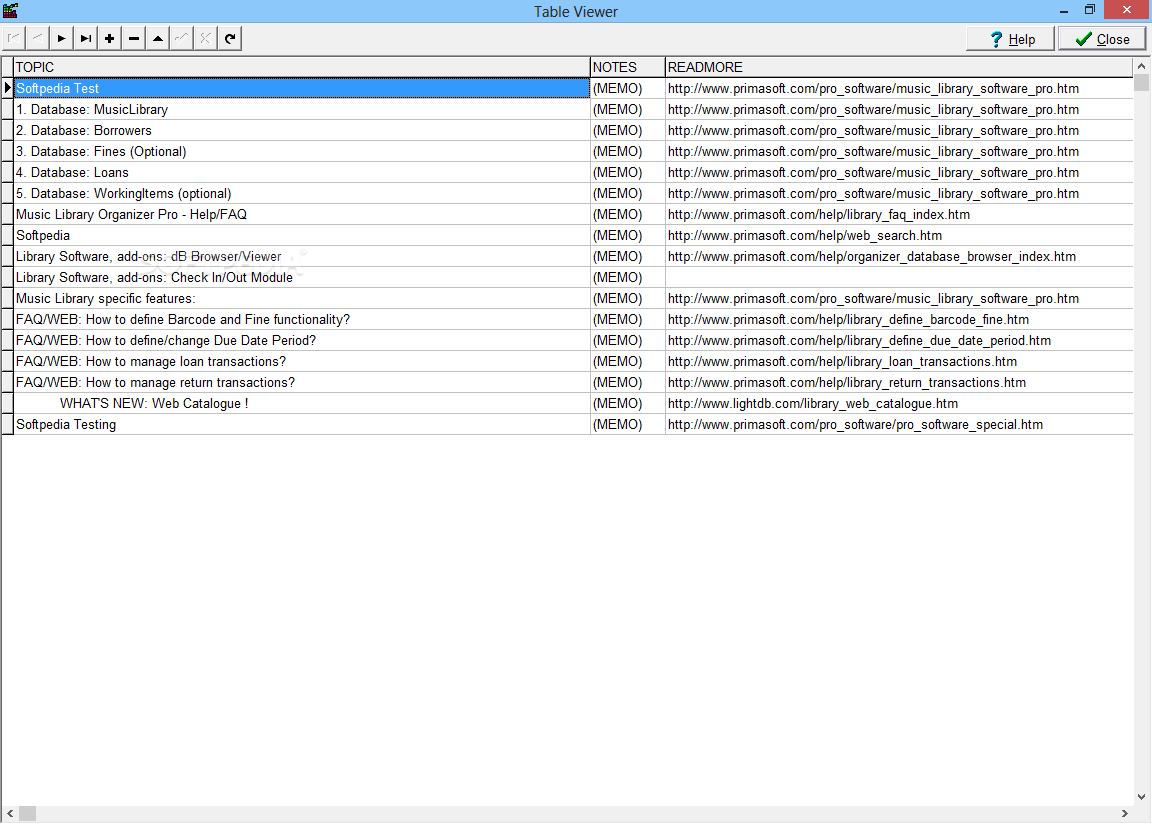Click library_define_due_date_period.htm URL cell
Viewport: 1152px width, 824px height.
pos(899,341)
